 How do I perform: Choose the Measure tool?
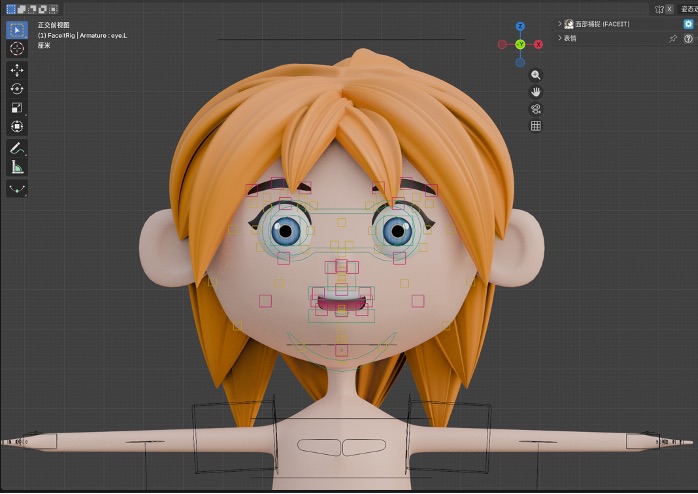(17, 167)
